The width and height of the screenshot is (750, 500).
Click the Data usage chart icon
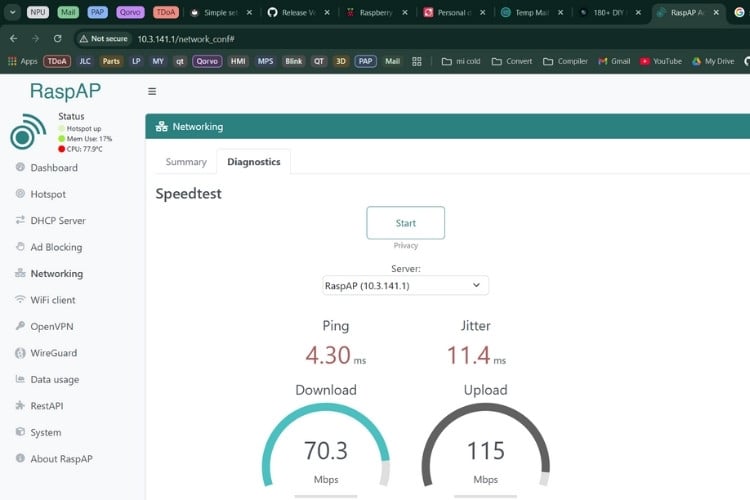[x=20, y=379]
